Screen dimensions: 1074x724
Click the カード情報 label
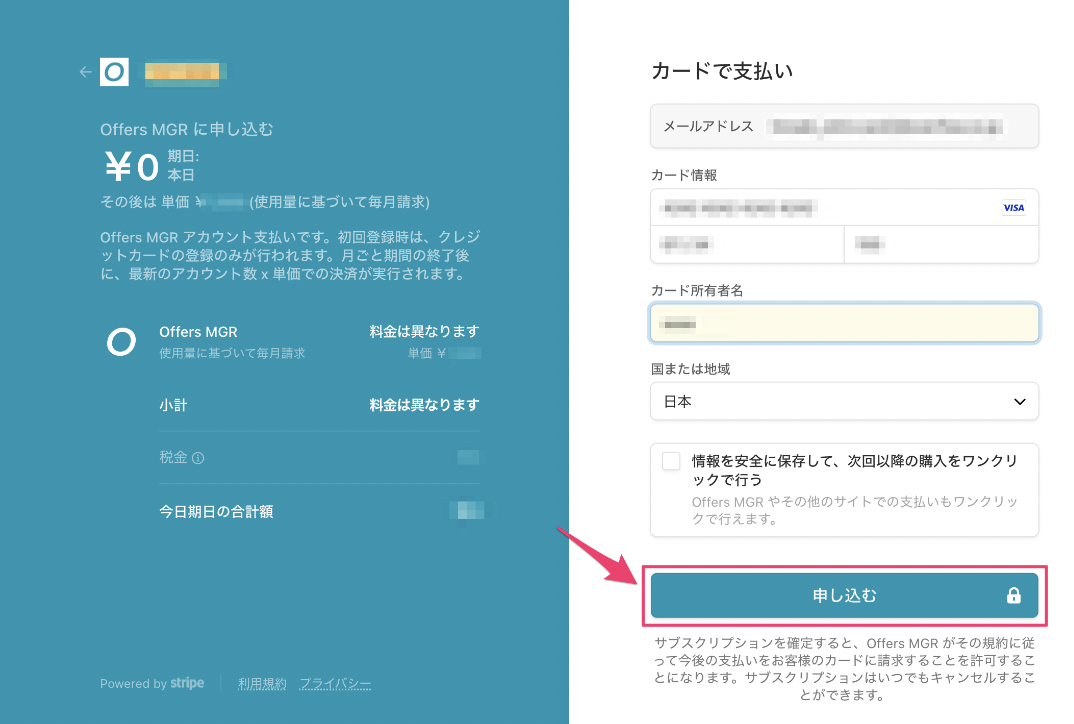pos(684,175)
